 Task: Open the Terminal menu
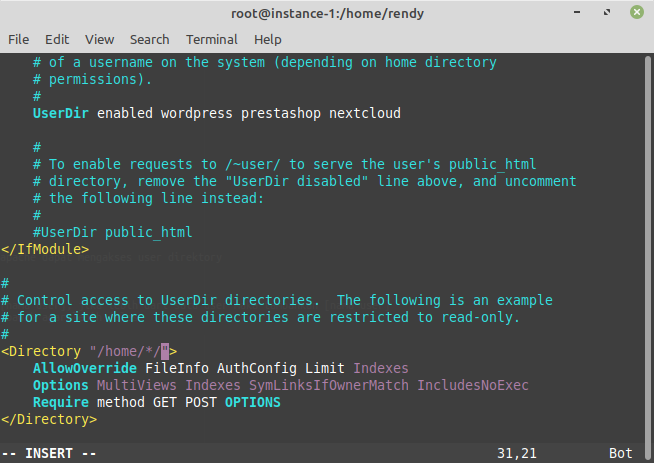(x=211, y=40)
